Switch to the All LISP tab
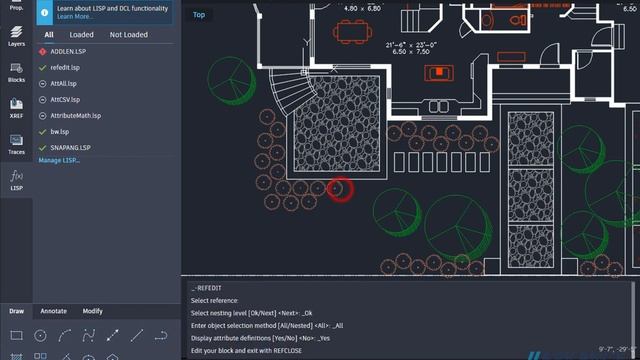640x360 pixels. [x=49, y=35]
